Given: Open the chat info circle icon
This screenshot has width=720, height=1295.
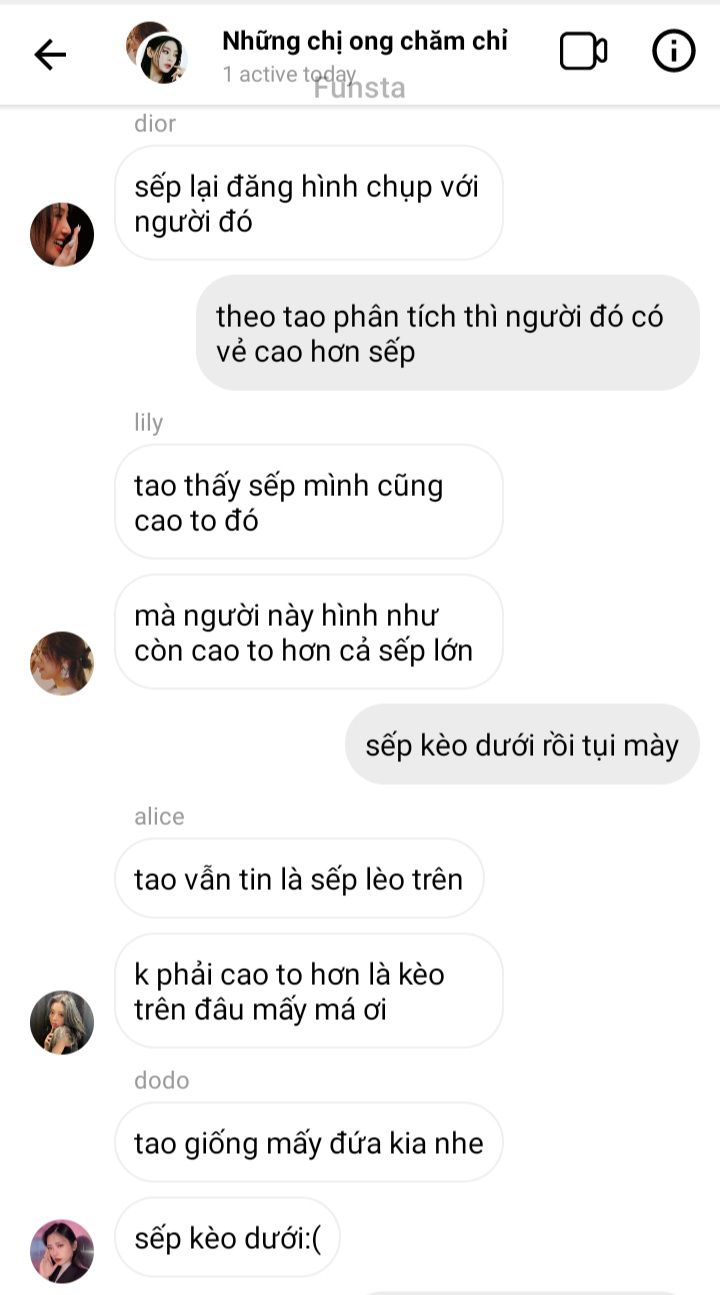Looking at the screenshot, I should pos(674,51).
